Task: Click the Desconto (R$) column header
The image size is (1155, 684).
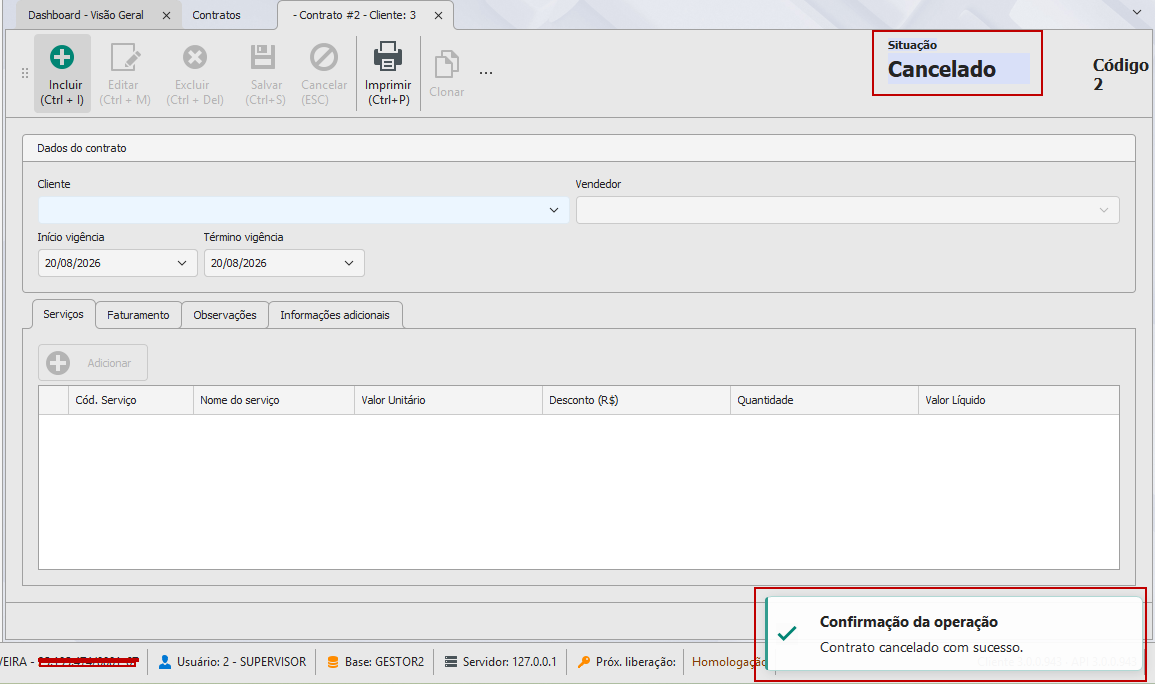Action: pyautogui.click(x=636, y=400)
